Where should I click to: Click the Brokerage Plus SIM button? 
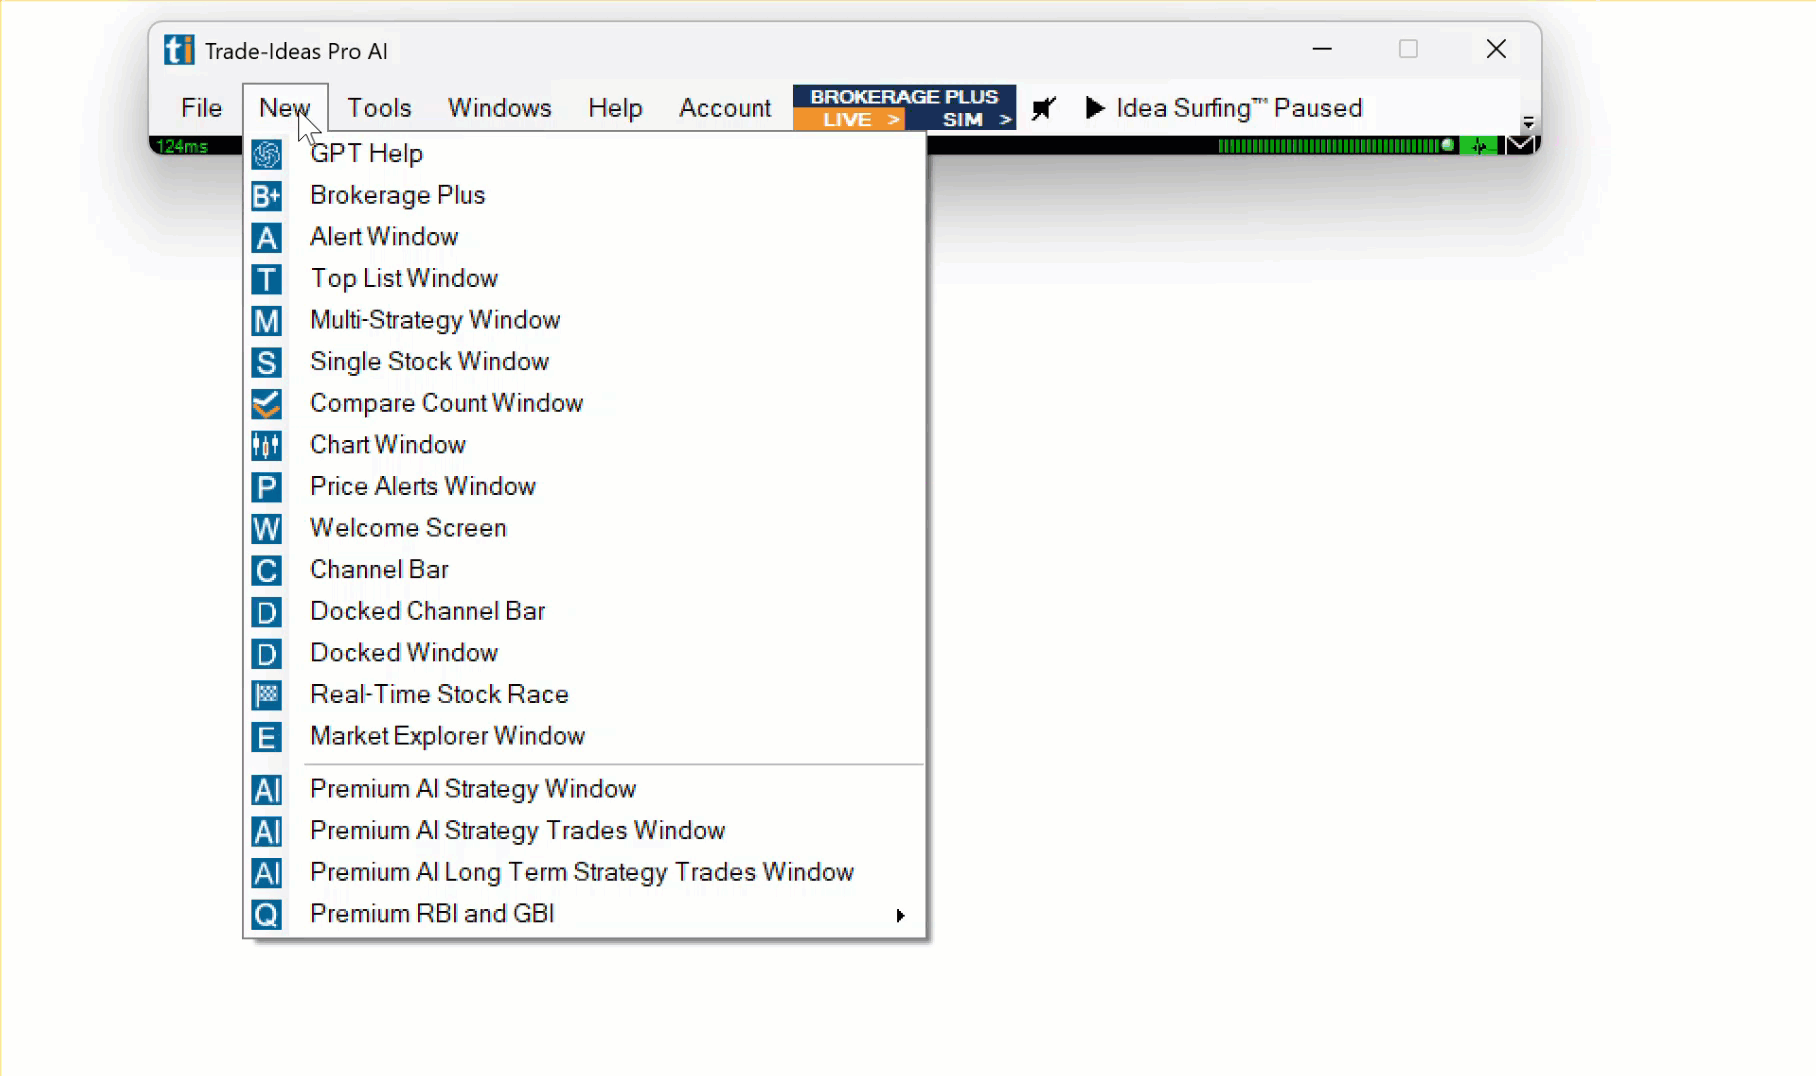pos(963,119)
